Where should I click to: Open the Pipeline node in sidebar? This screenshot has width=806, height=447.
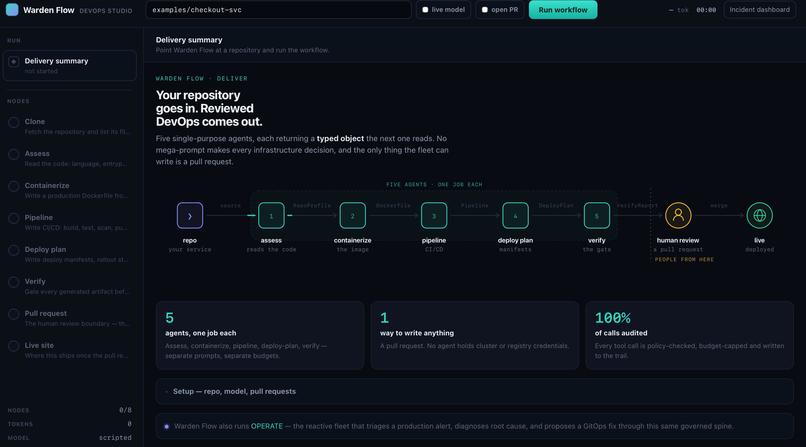(70, 222)
